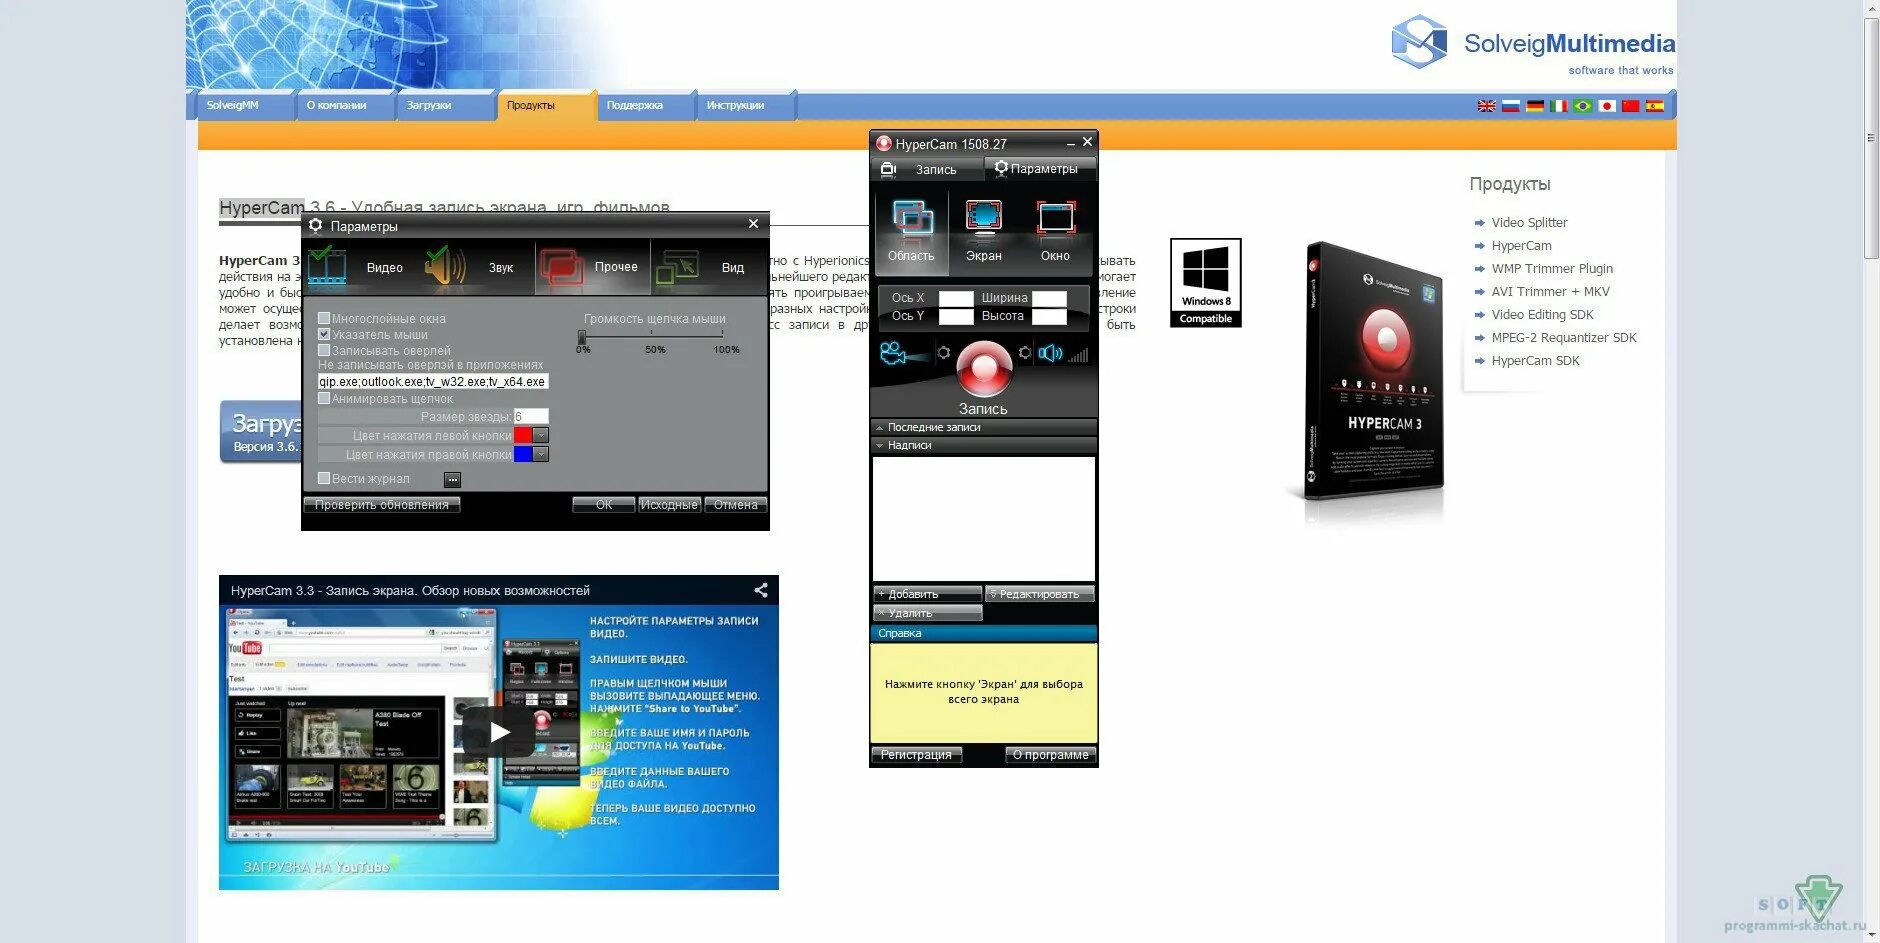Click the Windows 8 Compatible badge
Image resolution: width=1880 pixels, height=943 pixels.
[x=1206, y=283]
